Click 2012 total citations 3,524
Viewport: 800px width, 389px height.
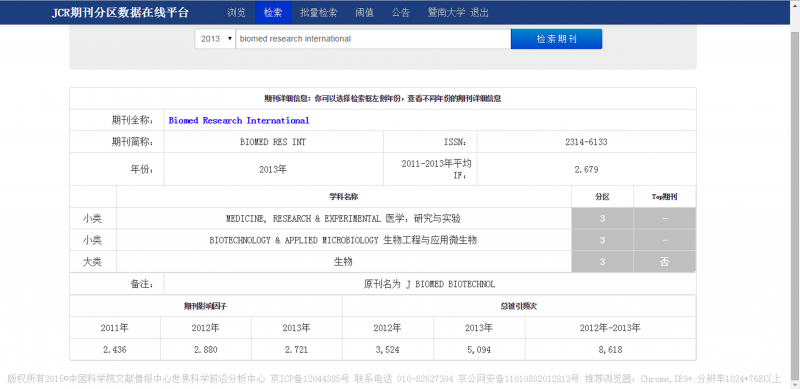pyautogui.click(x=388, y=350)
